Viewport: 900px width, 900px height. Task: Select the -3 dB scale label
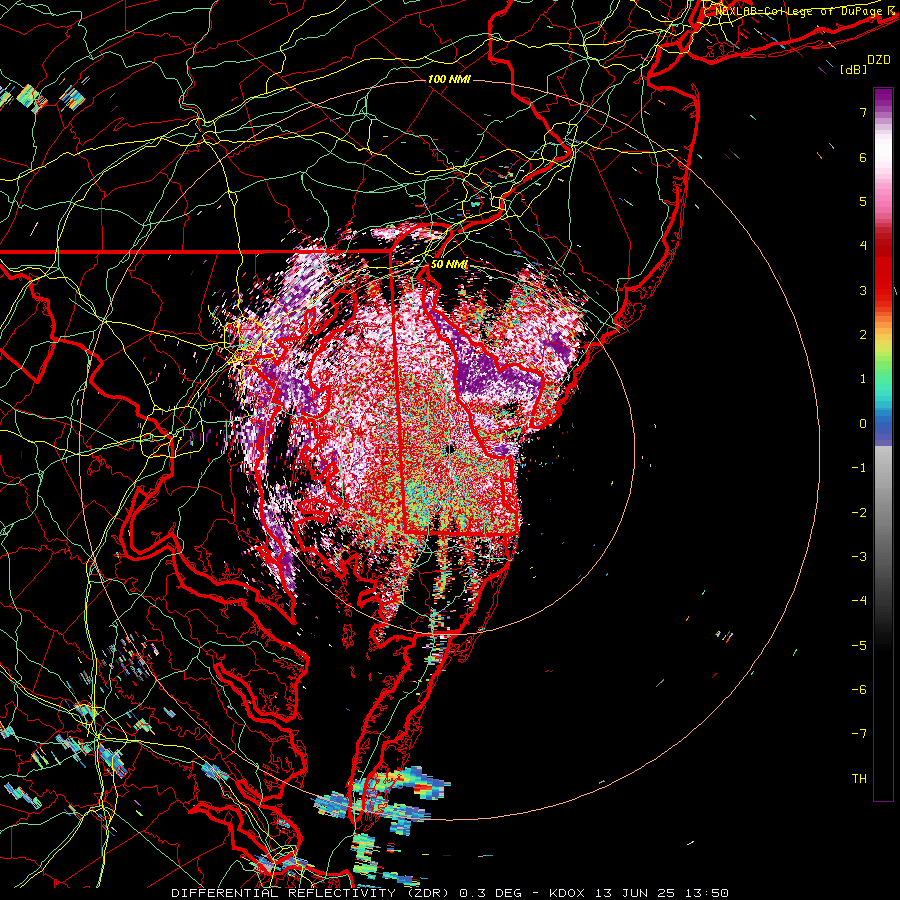pyautogui.click(x=859, y=557)
